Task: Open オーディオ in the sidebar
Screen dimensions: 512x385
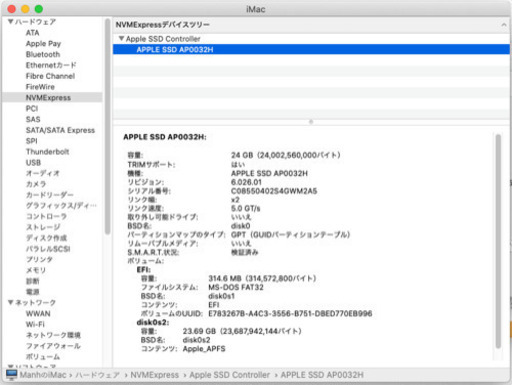Action: (x=43, y=173)
